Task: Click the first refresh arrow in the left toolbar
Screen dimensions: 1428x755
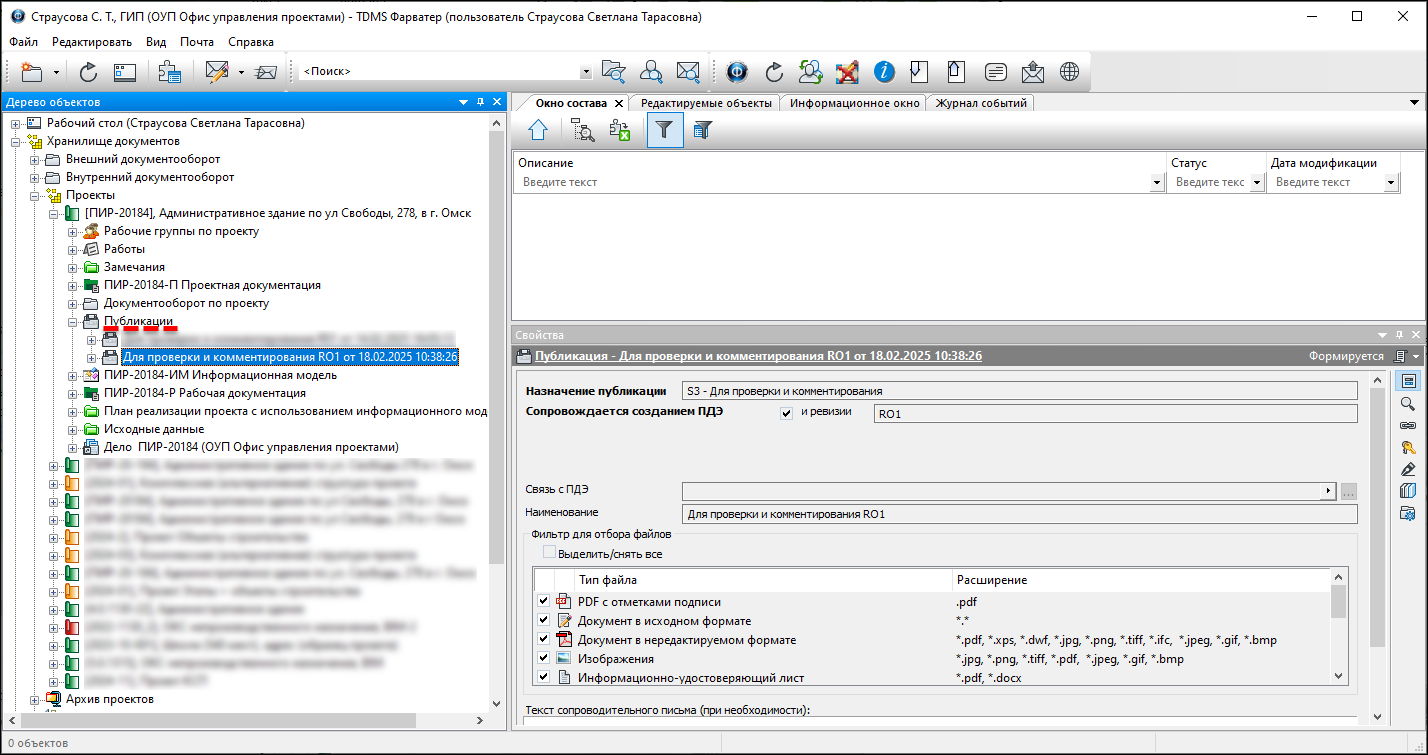Action: click(x=88, y=72)
